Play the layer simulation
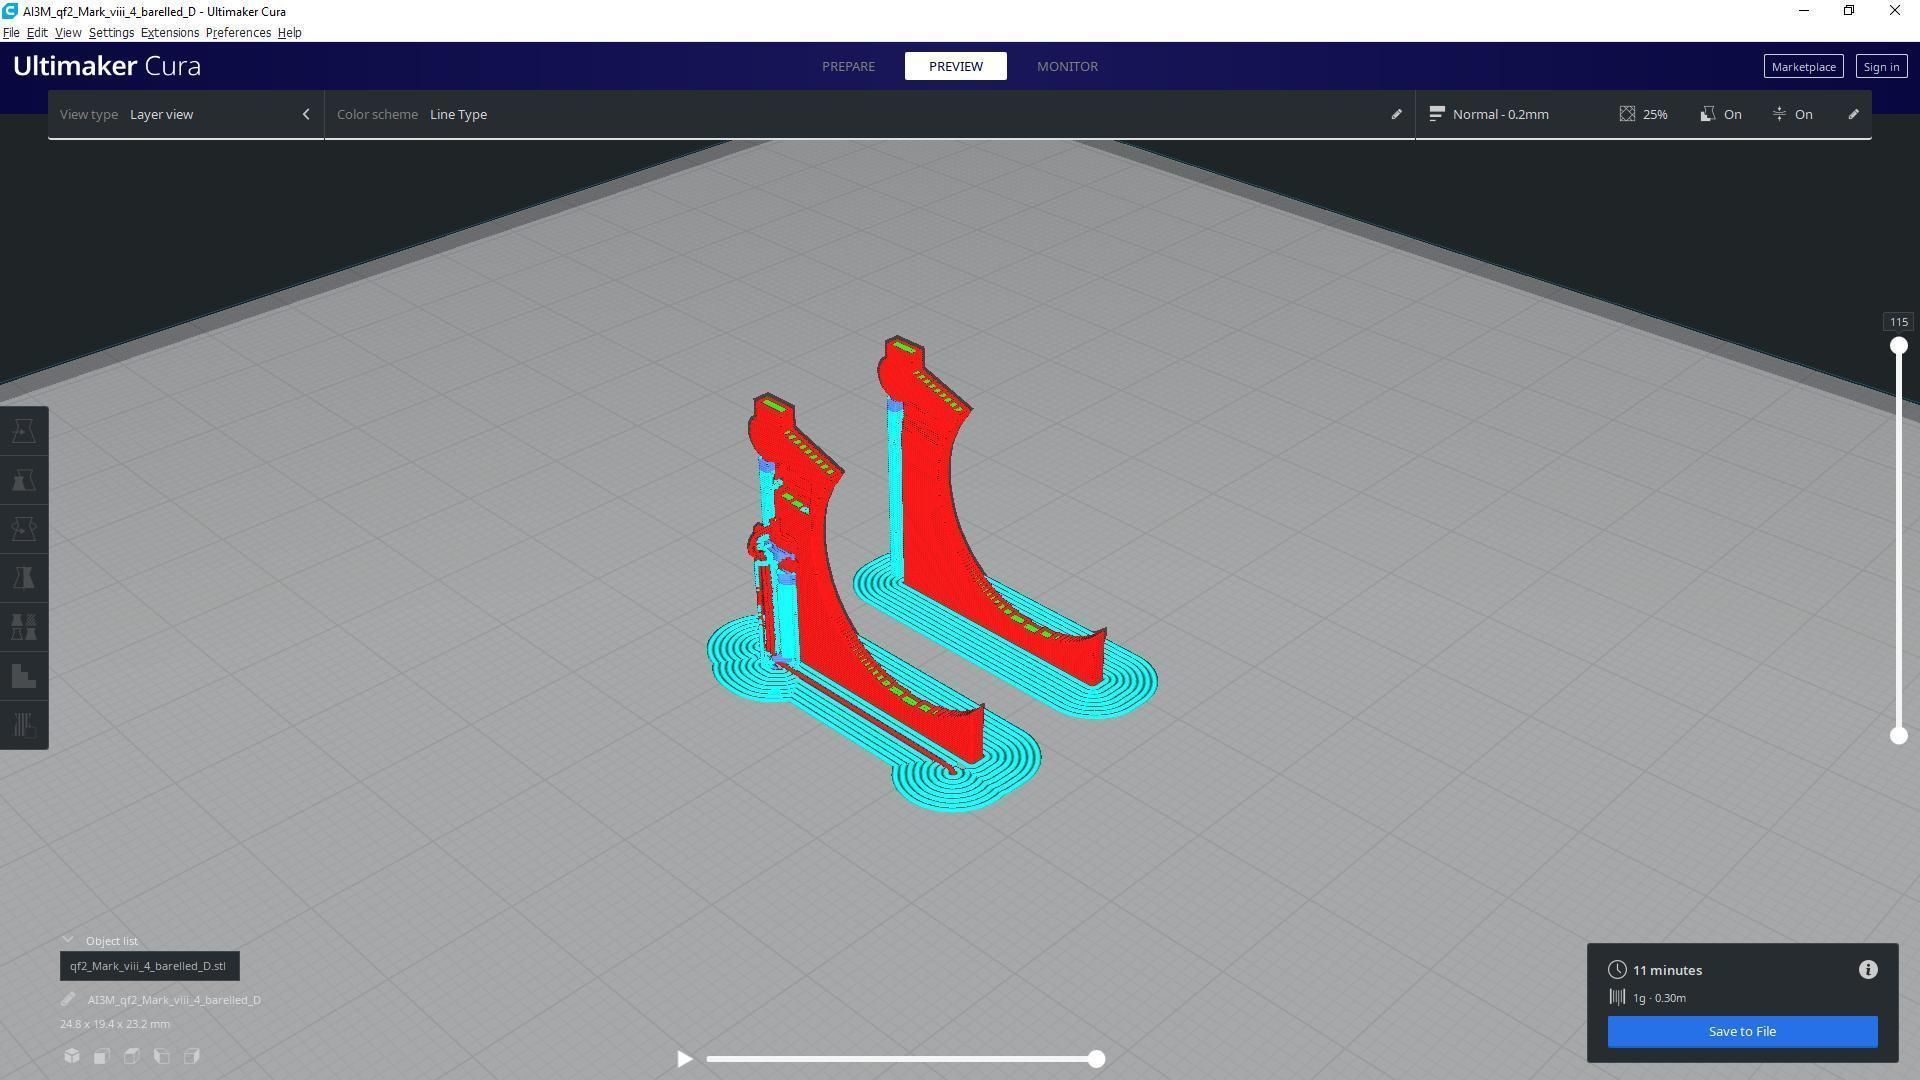The height and width of the screenshot is (1080, 1920). (x=684, y=1059)
